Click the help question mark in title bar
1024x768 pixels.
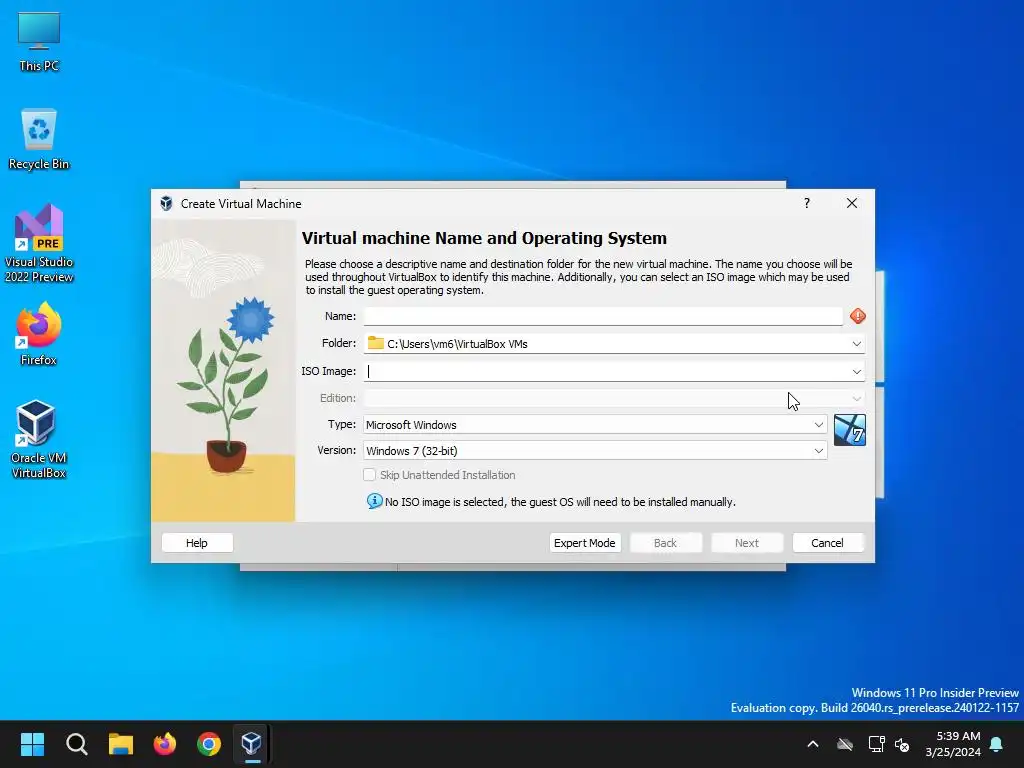[807, 203]
